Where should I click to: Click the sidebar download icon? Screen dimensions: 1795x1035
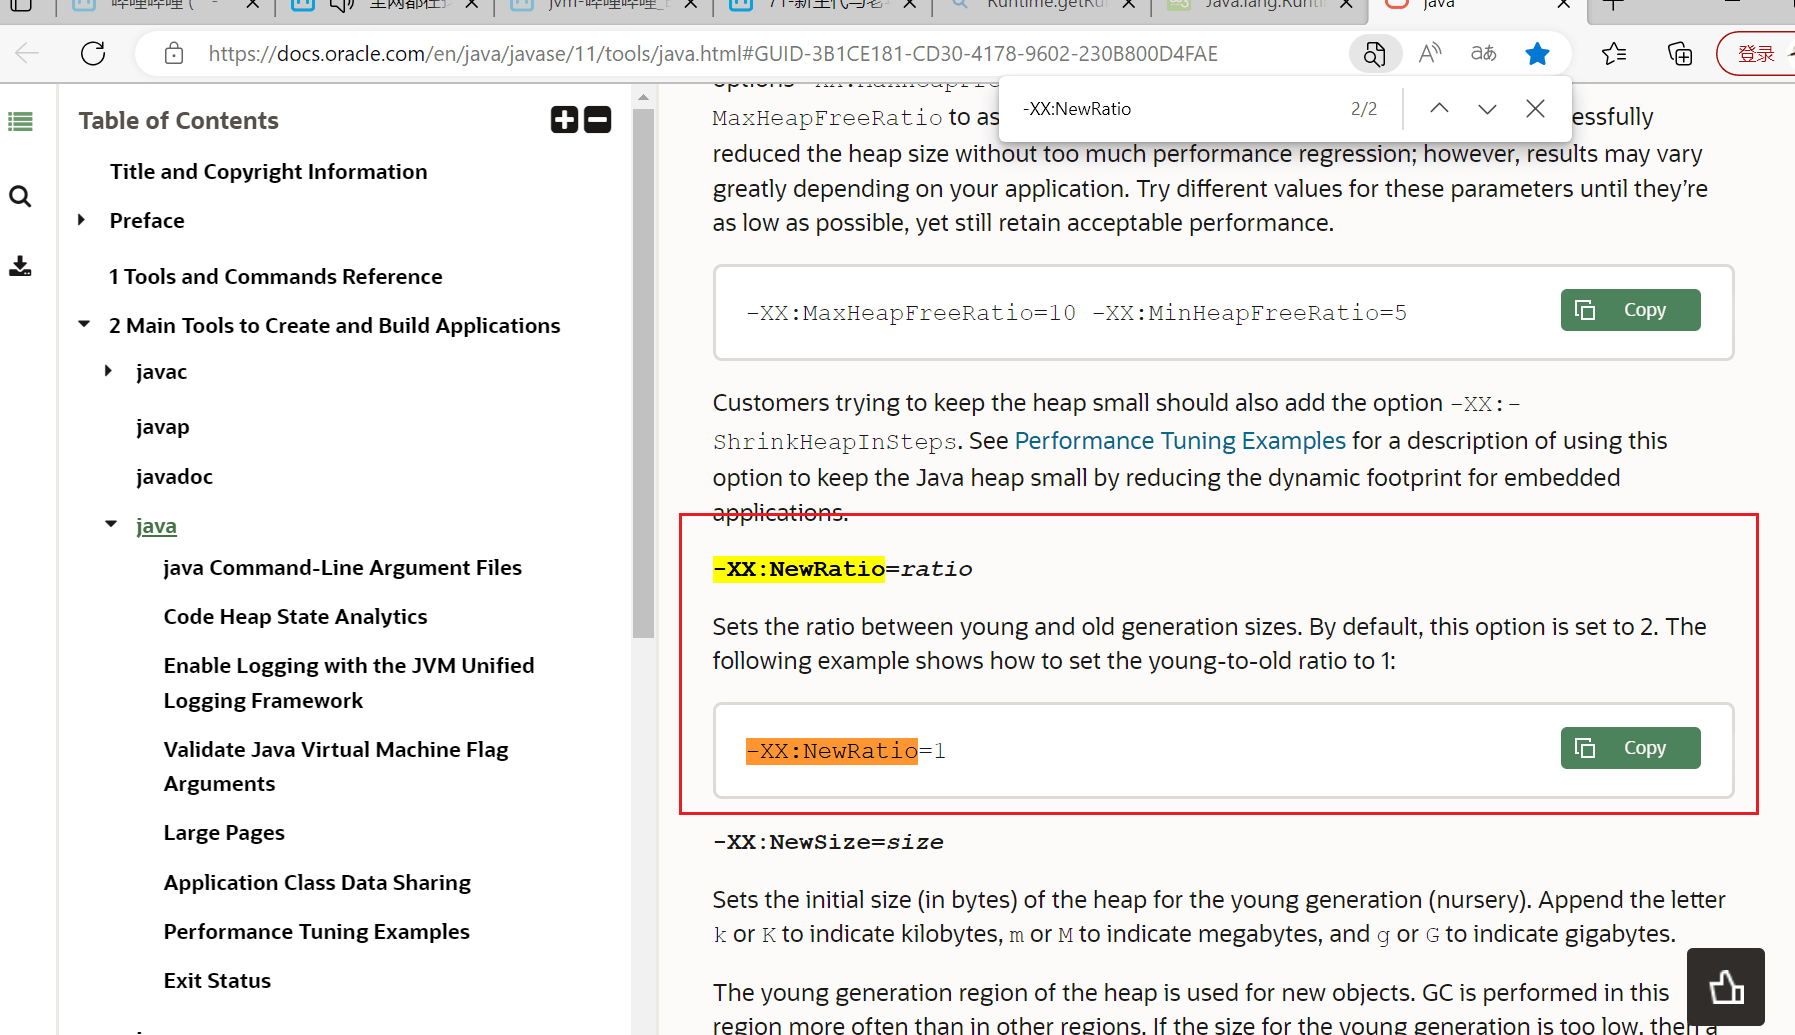[x=20, y=266]
